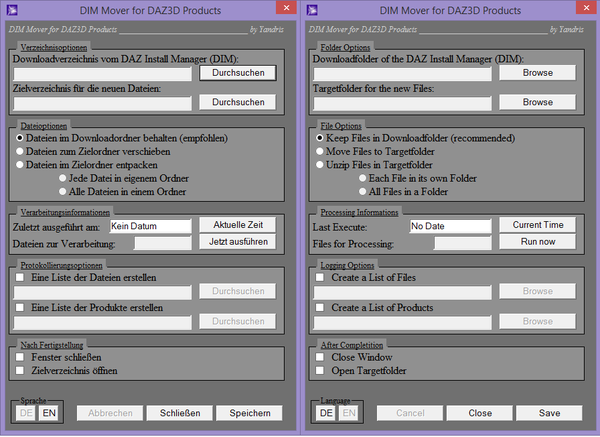Screen dimensions: 600x437
Task: Click the 'Schließen' button
Action: 180,413
